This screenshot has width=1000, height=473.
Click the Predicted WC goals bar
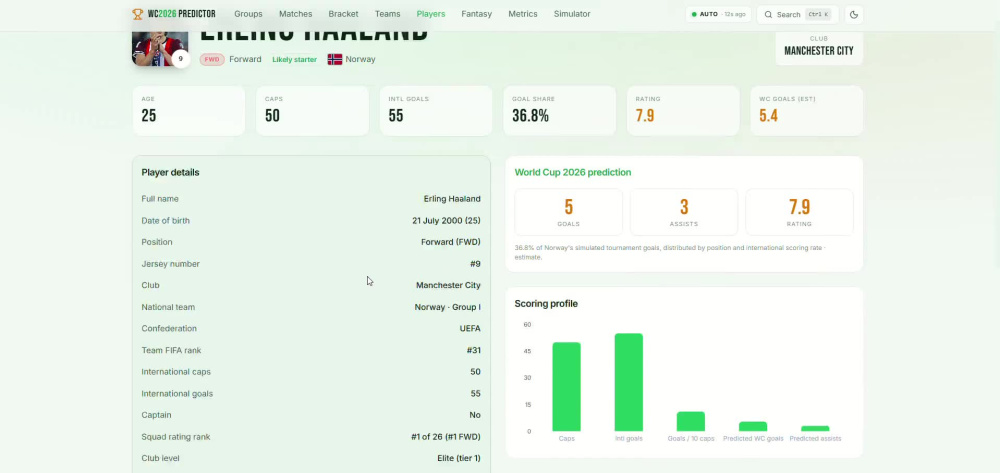pos(753,426)
